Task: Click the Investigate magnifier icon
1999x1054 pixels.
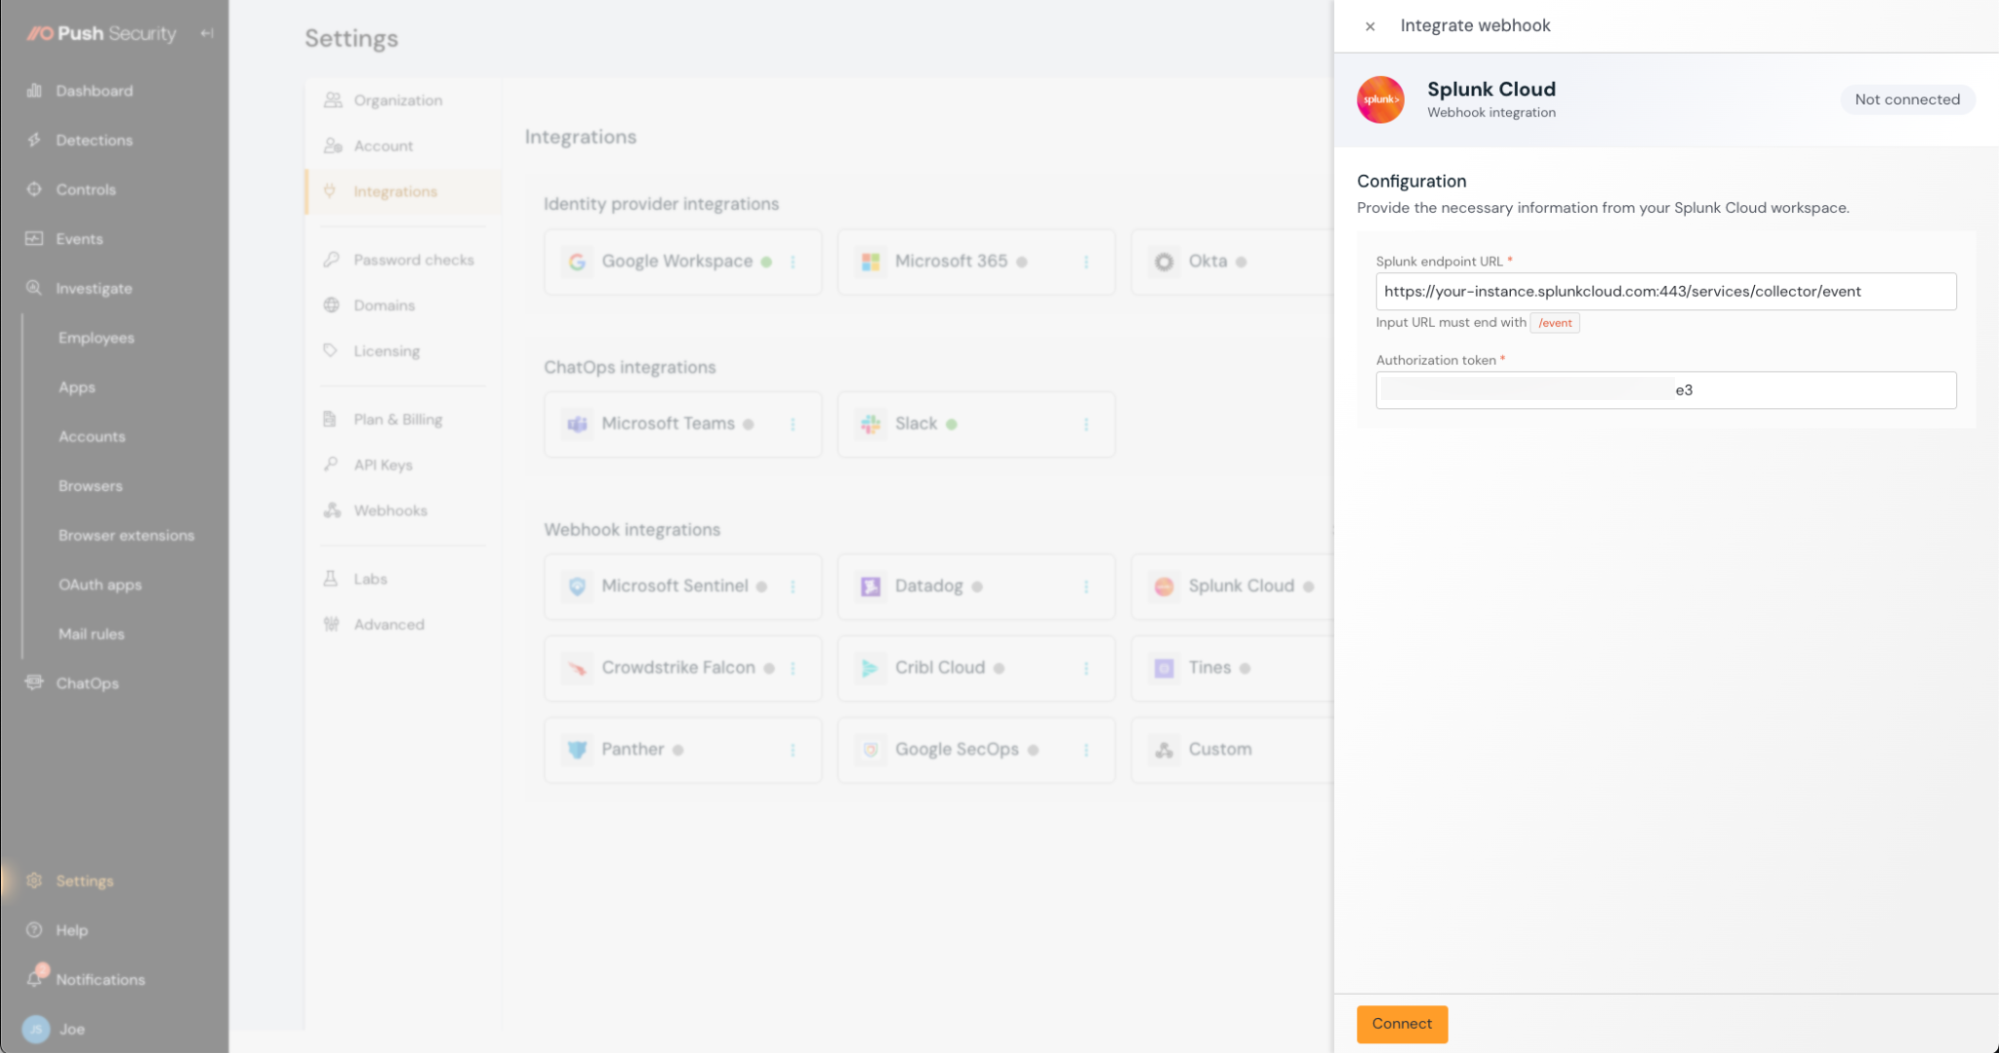Action: pyautogui.click(x=34, y=288)
